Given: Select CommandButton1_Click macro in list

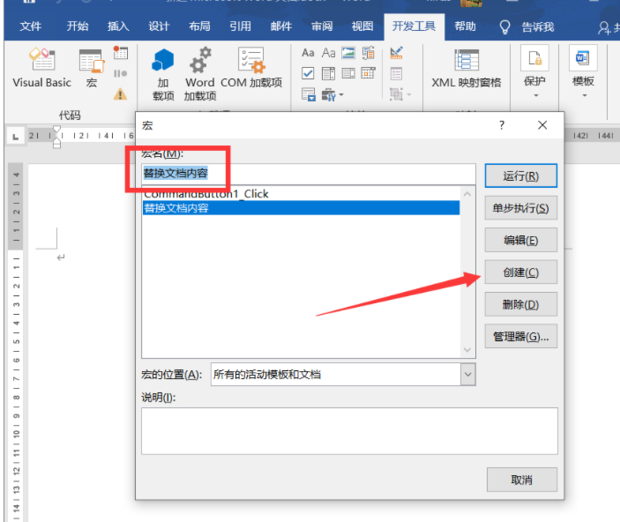Looking at the screenshot, I should [x=301, y=194].
